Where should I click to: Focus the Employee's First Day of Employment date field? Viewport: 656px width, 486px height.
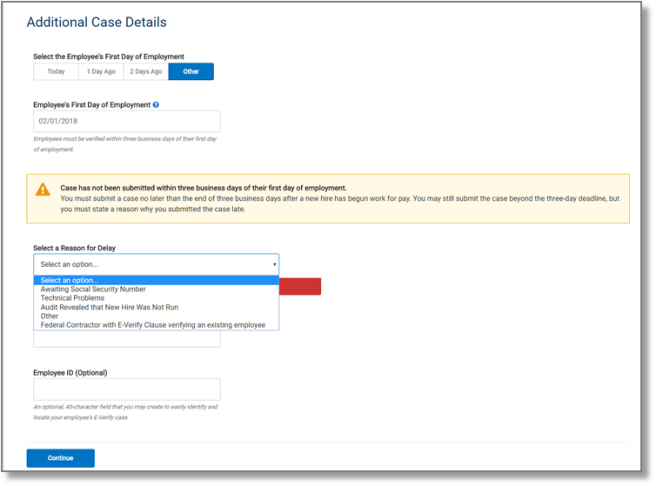coord(127,121)
